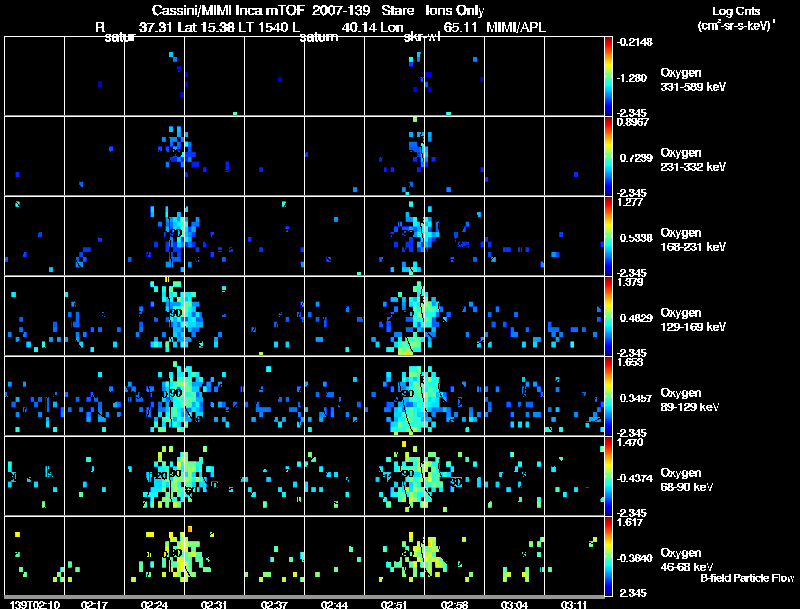Select the -0.2148 color scale maximum
Image resolution: width=800 pixels, height=609 pixels.
[635, 42]
